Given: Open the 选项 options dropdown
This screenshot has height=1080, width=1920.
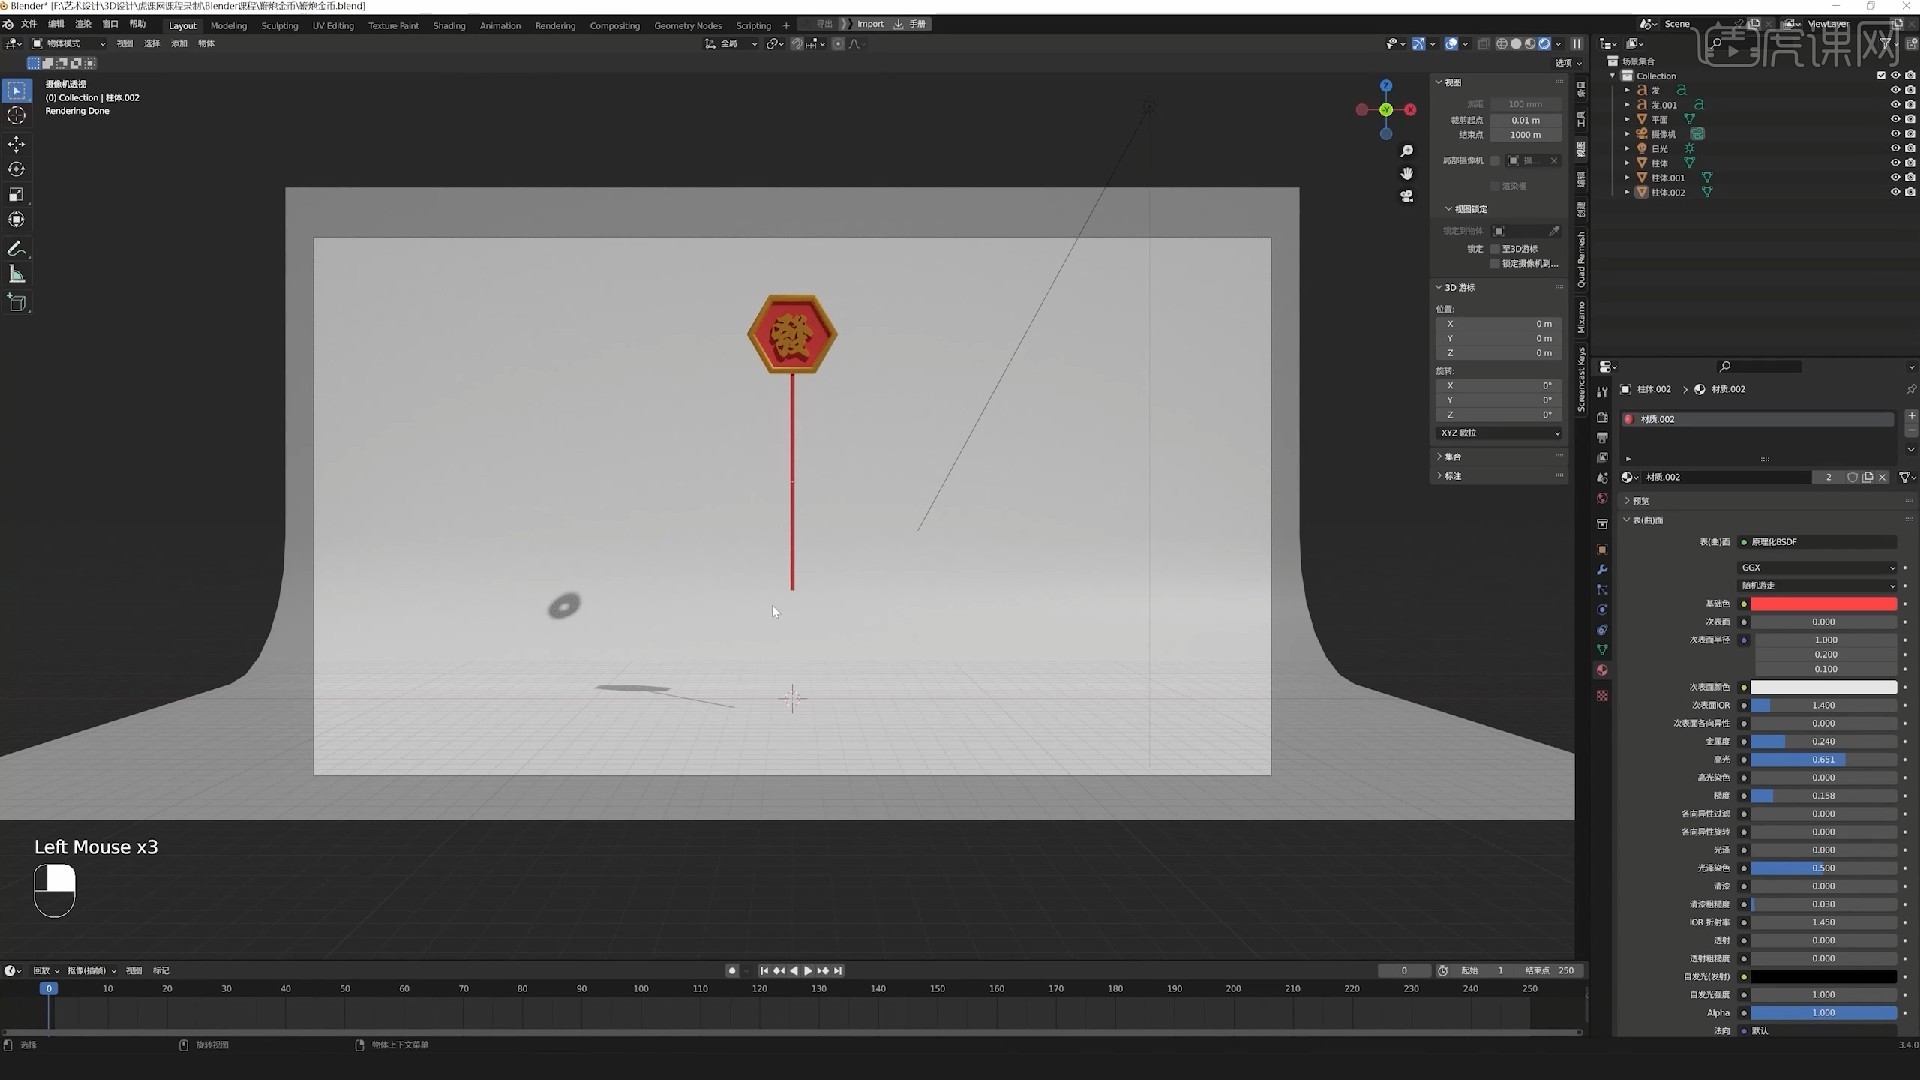Looking at the screenshot, I should tap(1568, 63).
